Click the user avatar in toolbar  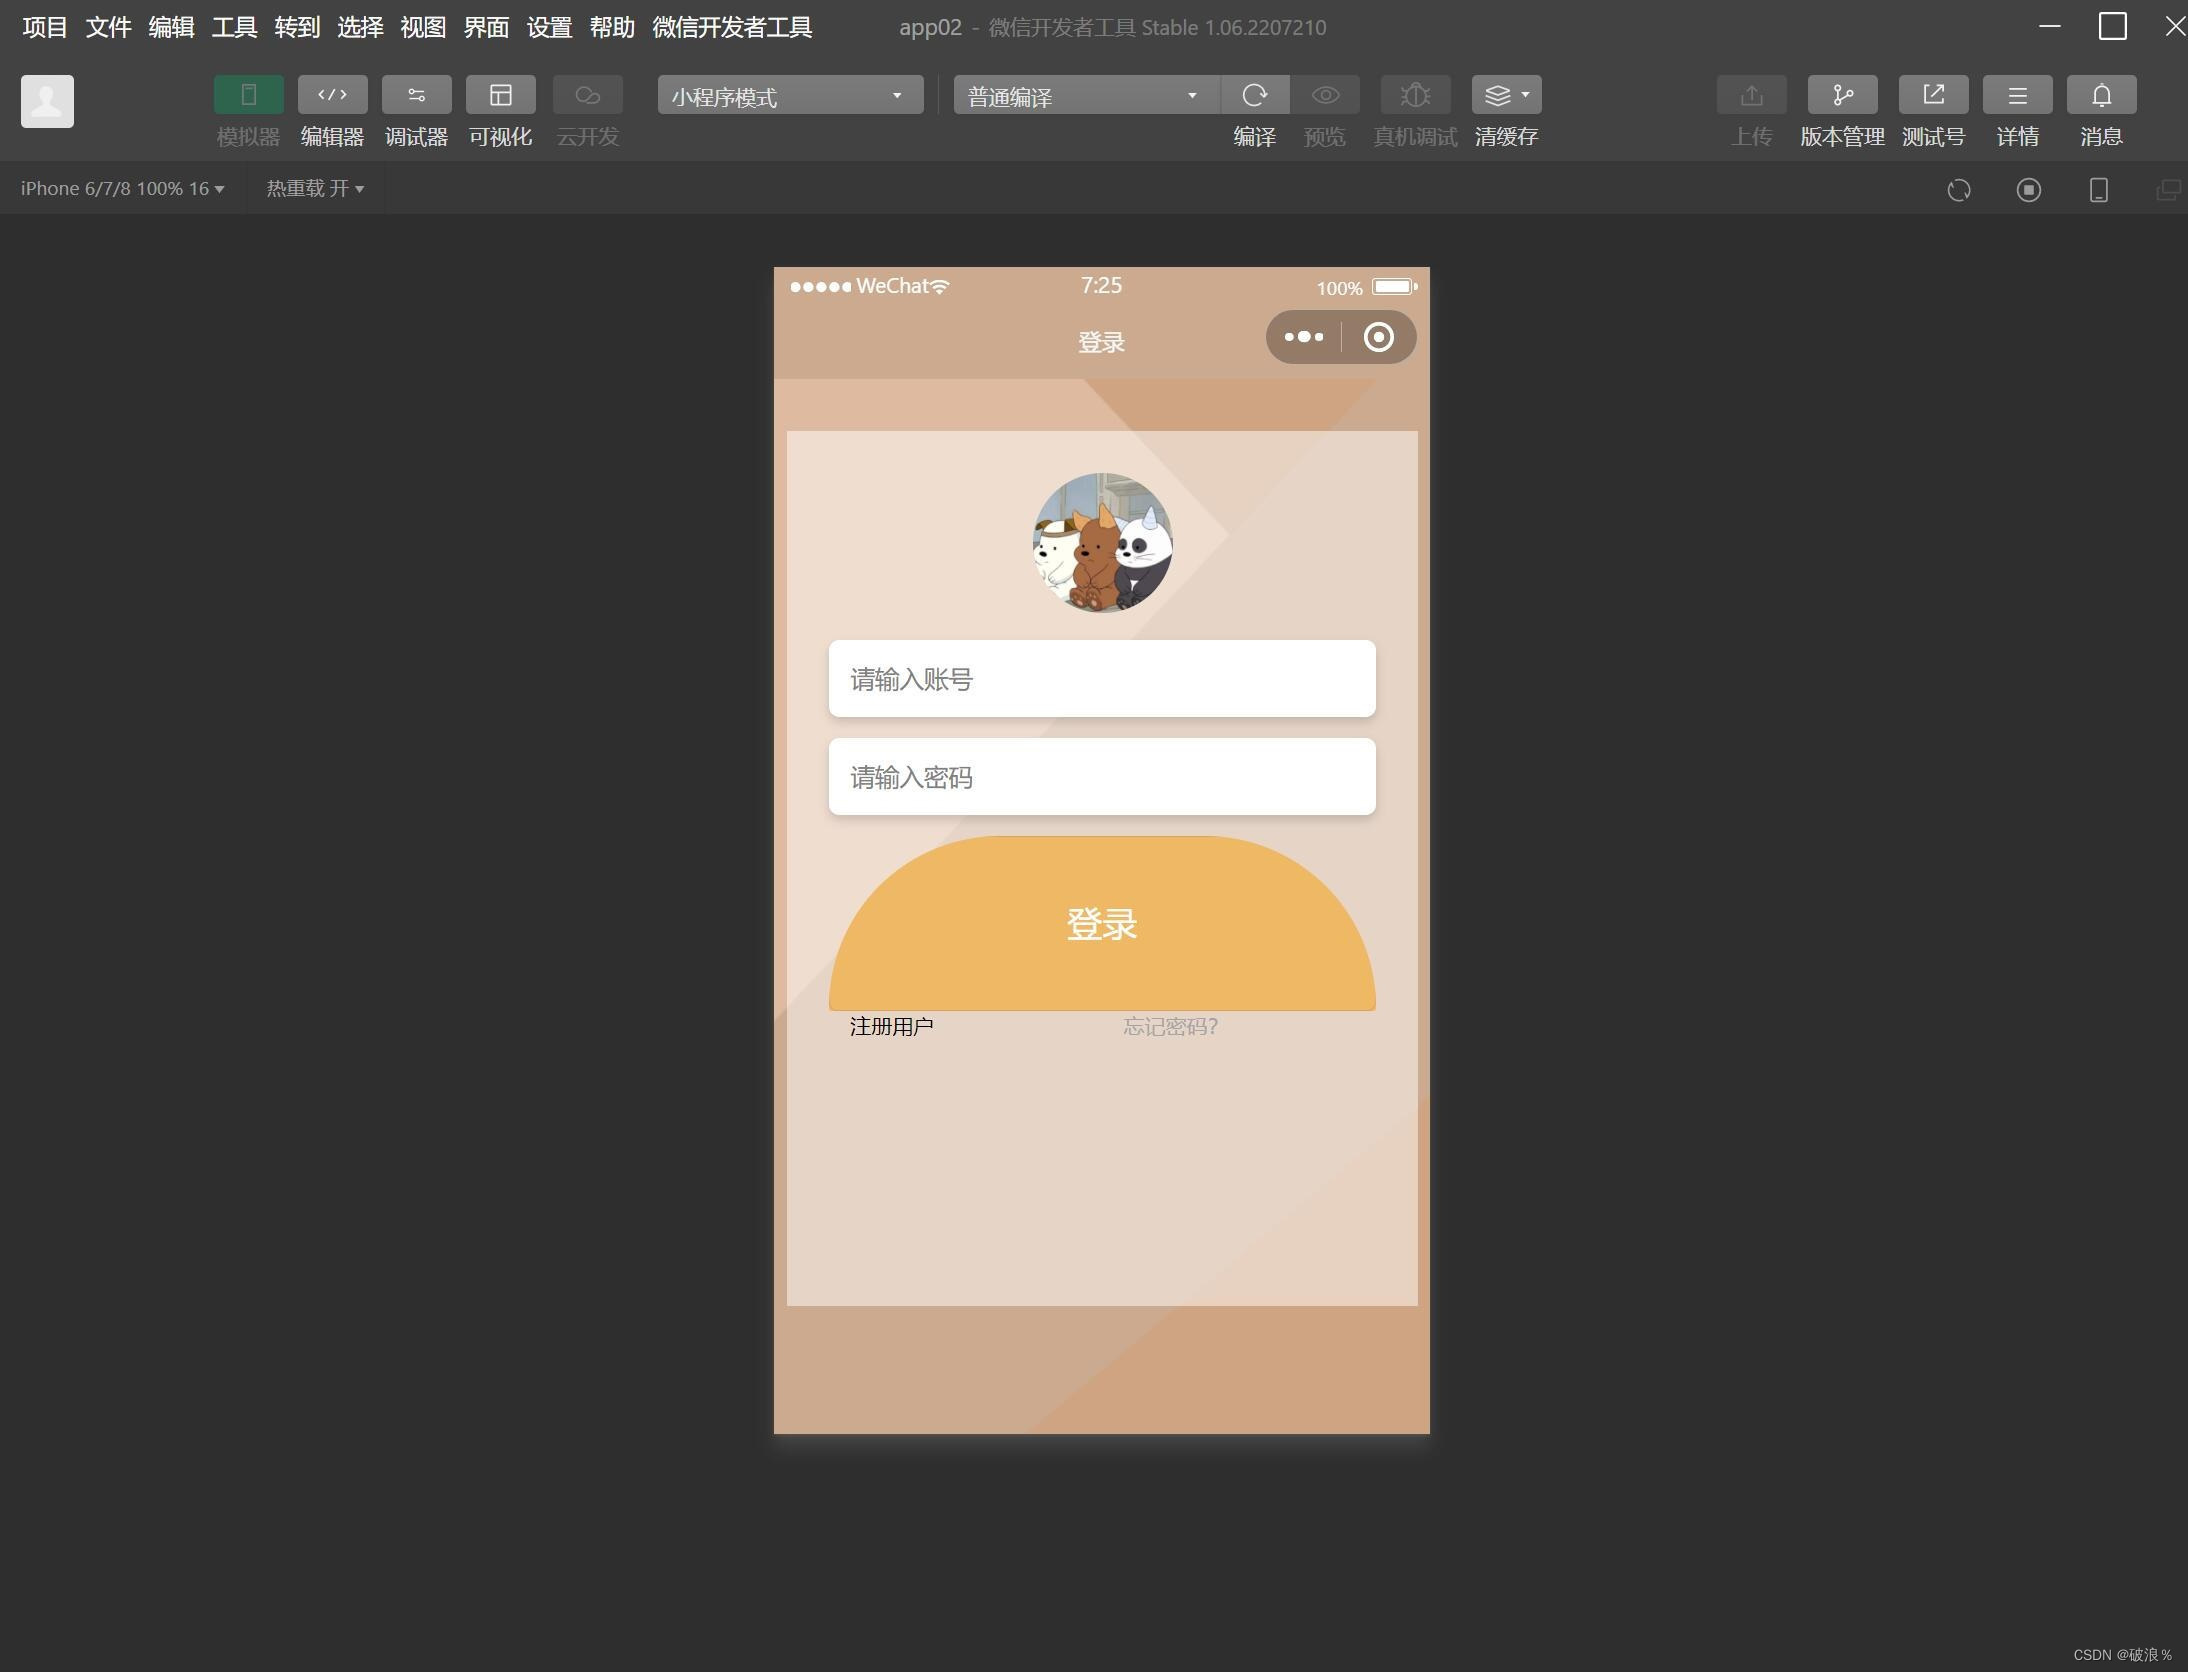pyautogui.click(x=47, y=101)
